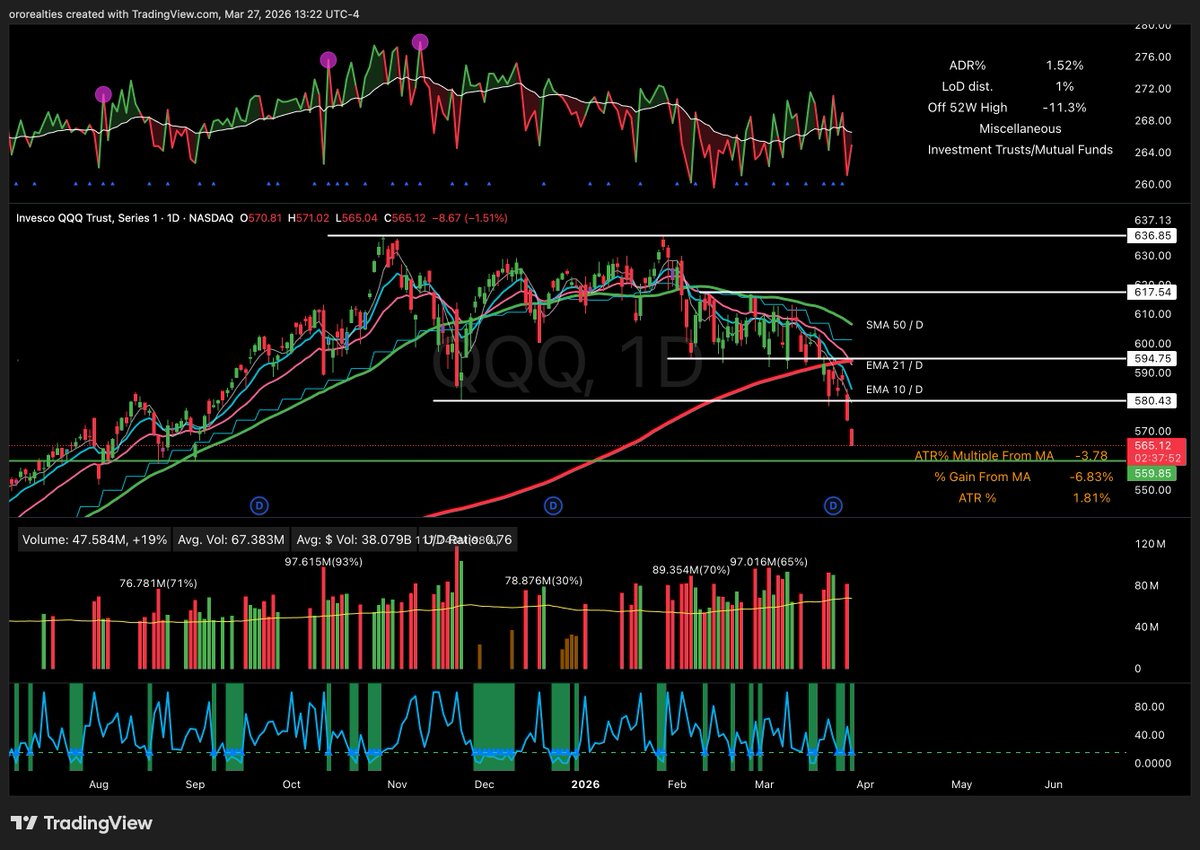This screenshot has height=850, width=1200.
Task: Click the Miscellaneous sector text
Action: tap(1021, 128)
